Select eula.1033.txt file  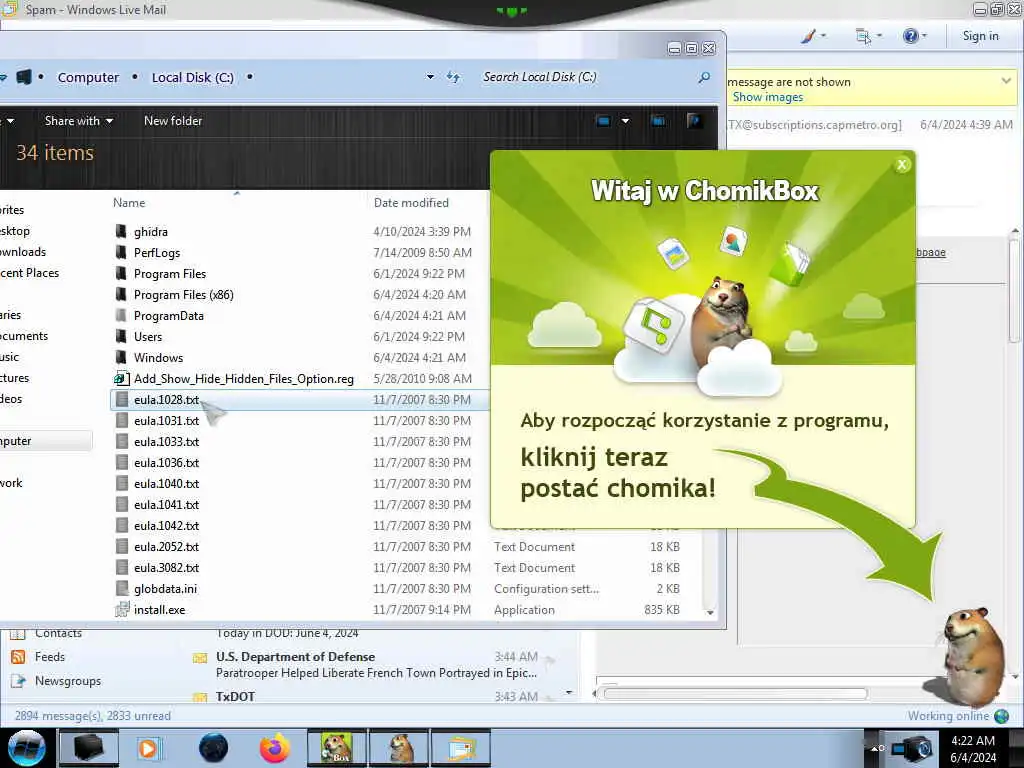click(x=166, y=441)
